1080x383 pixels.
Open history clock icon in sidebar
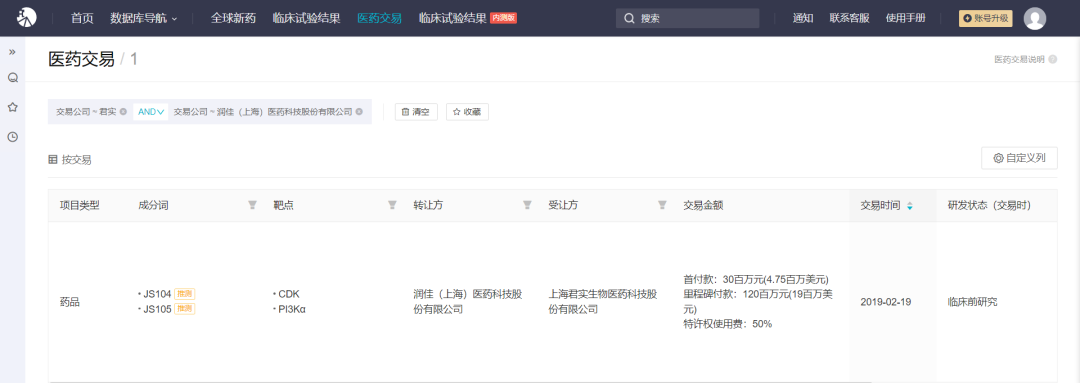(x=12, y=137)
